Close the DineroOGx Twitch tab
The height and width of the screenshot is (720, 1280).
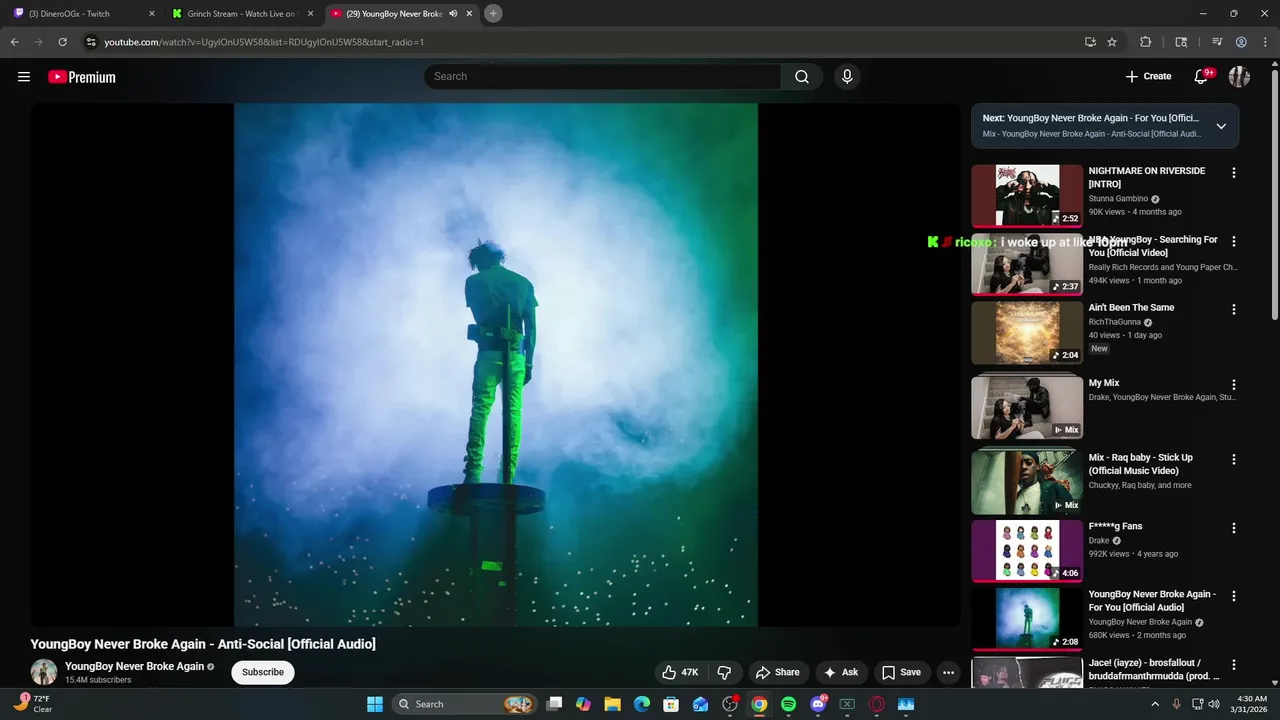(x=152, y=14)
